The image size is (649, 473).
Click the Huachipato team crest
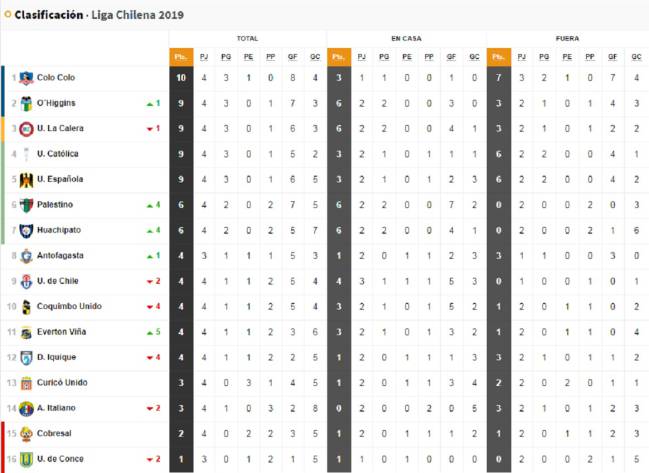point(27,230)
